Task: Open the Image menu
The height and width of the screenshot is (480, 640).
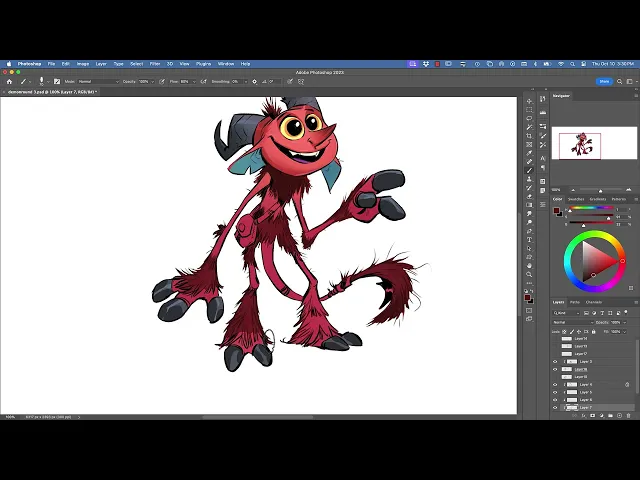Action: pos(83,64)
